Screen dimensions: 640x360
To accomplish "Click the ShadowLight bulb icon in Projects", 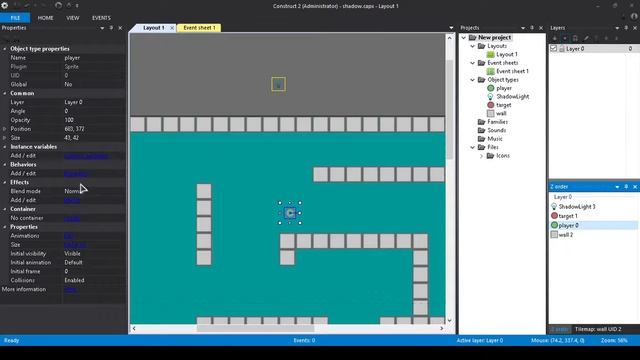I will (491, 97).
